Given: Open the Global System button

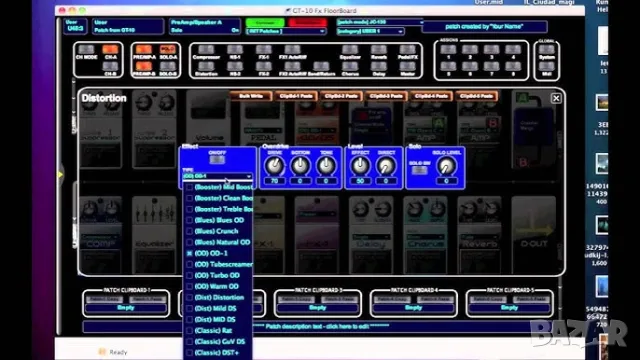Looking at the screenshot, I should pos(547,50).
